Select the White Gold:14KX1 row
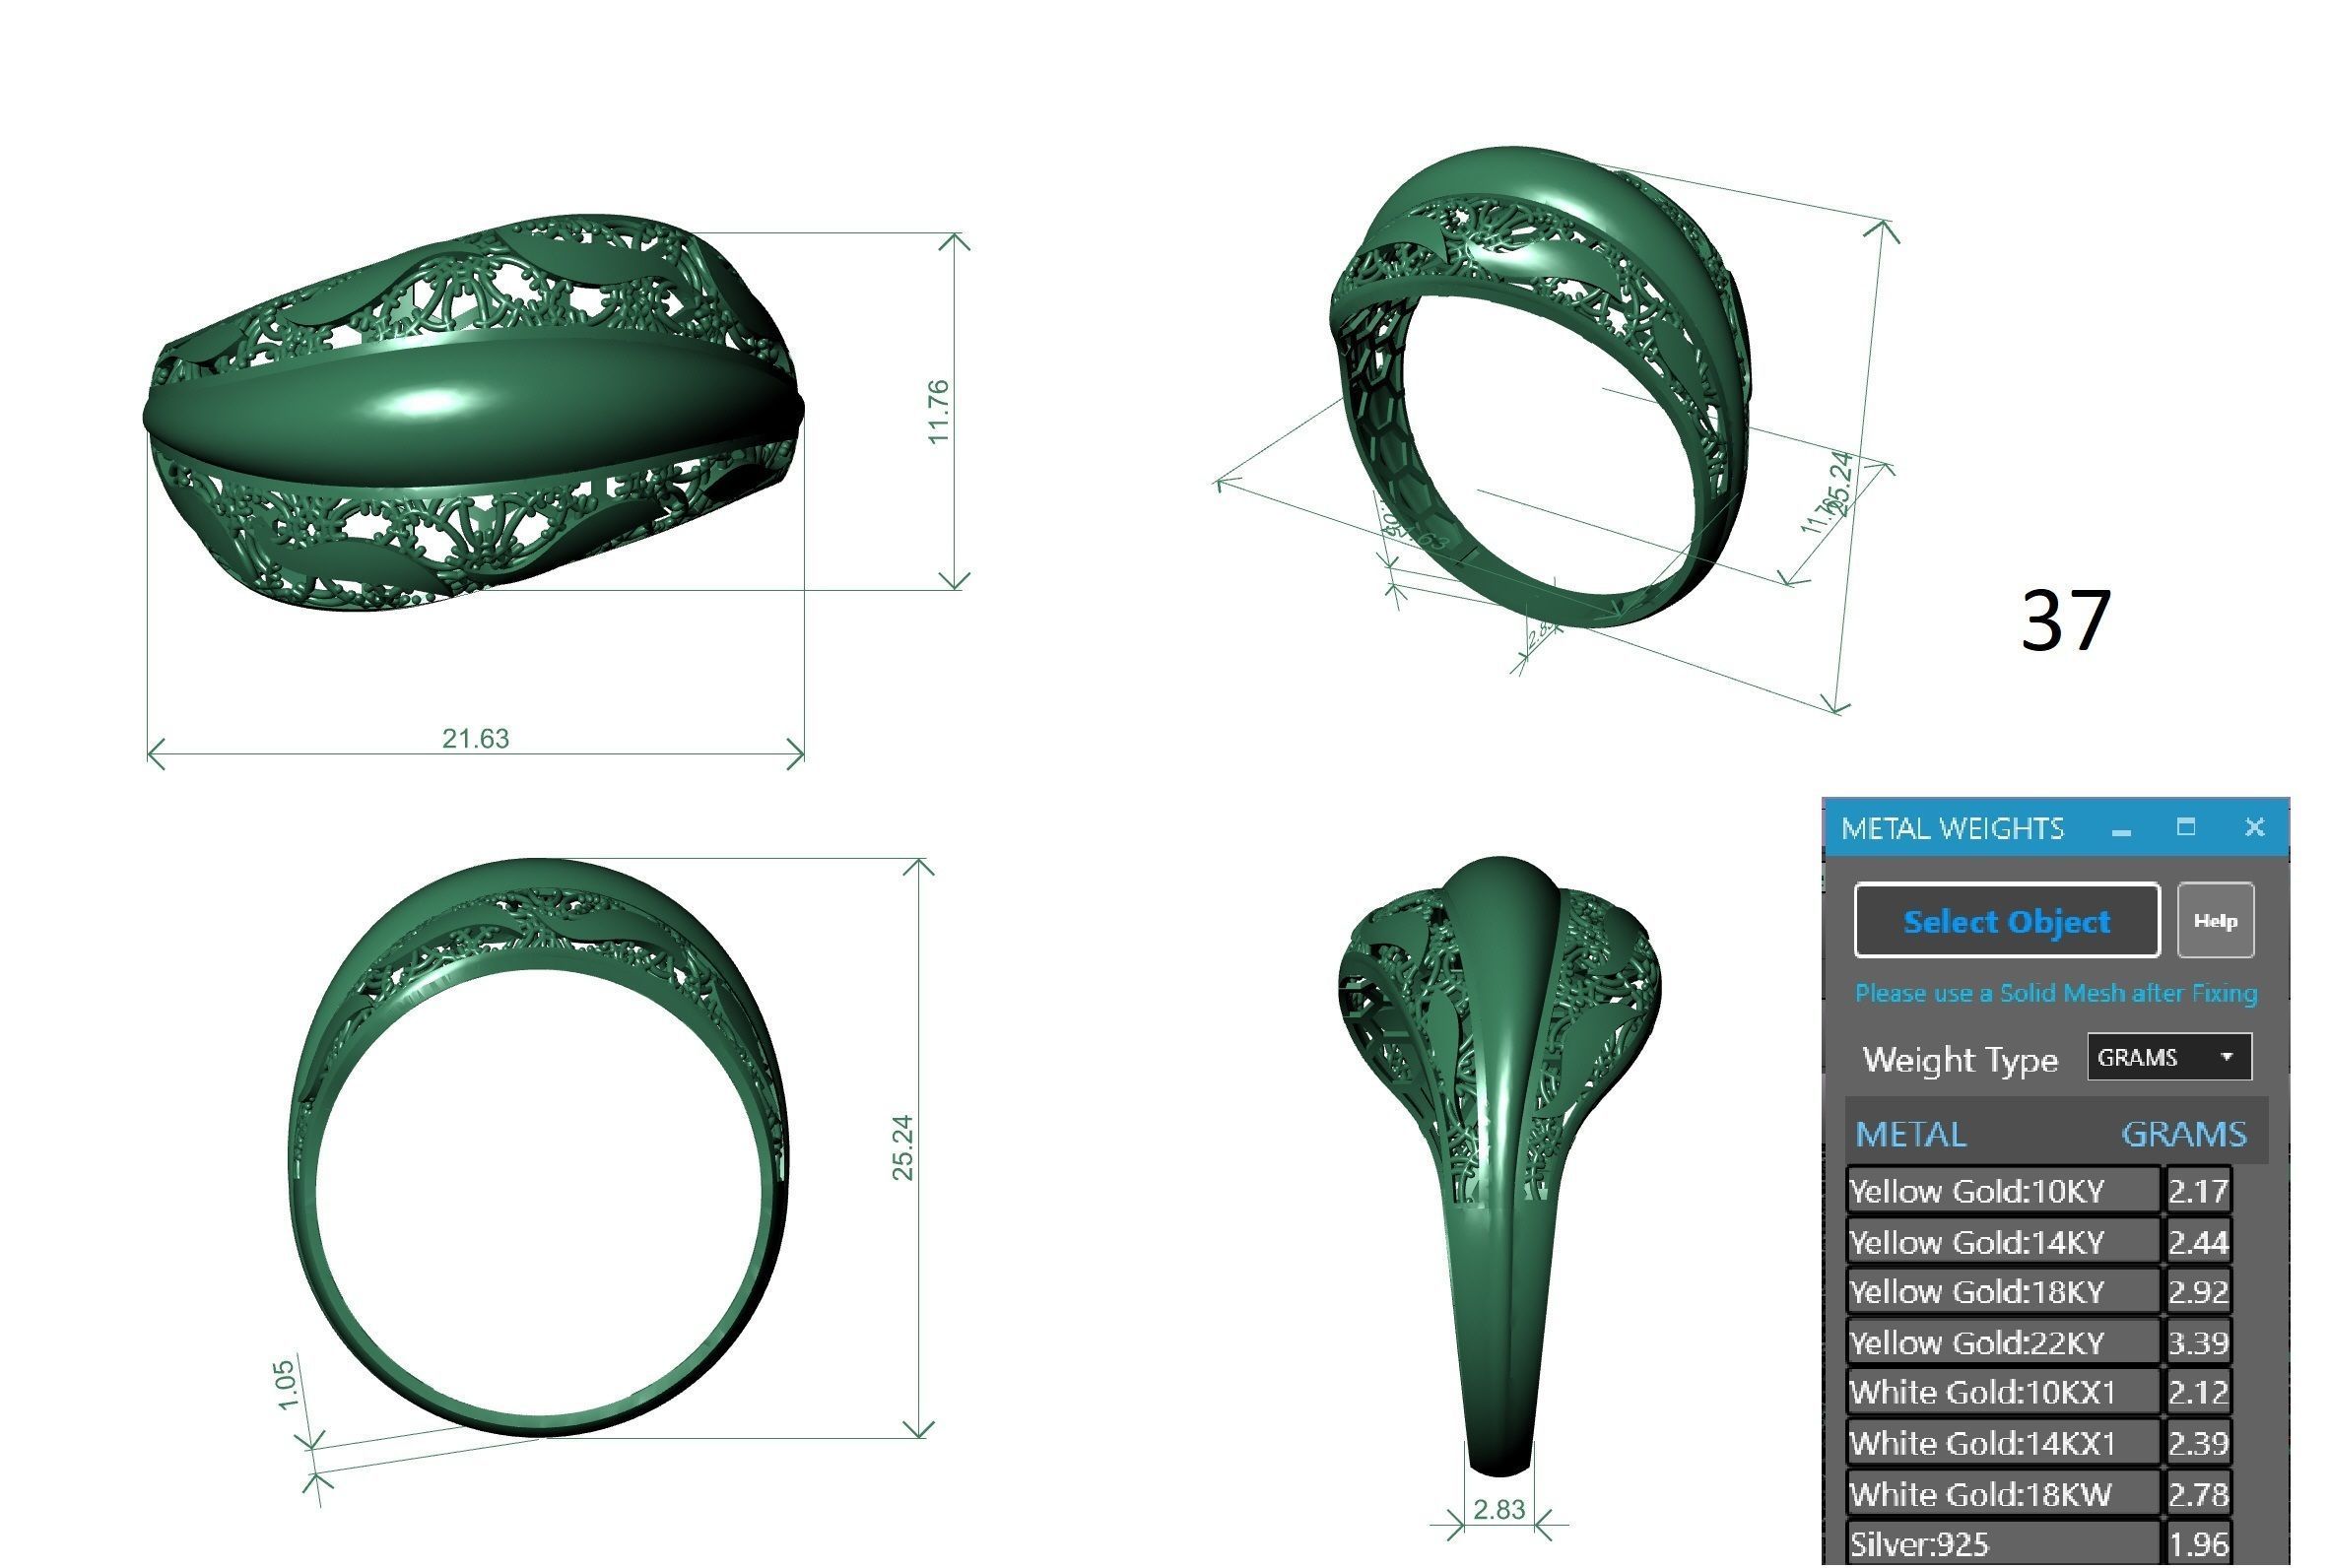This screenshot has height=1568, width=2329. point(2001,1443)
